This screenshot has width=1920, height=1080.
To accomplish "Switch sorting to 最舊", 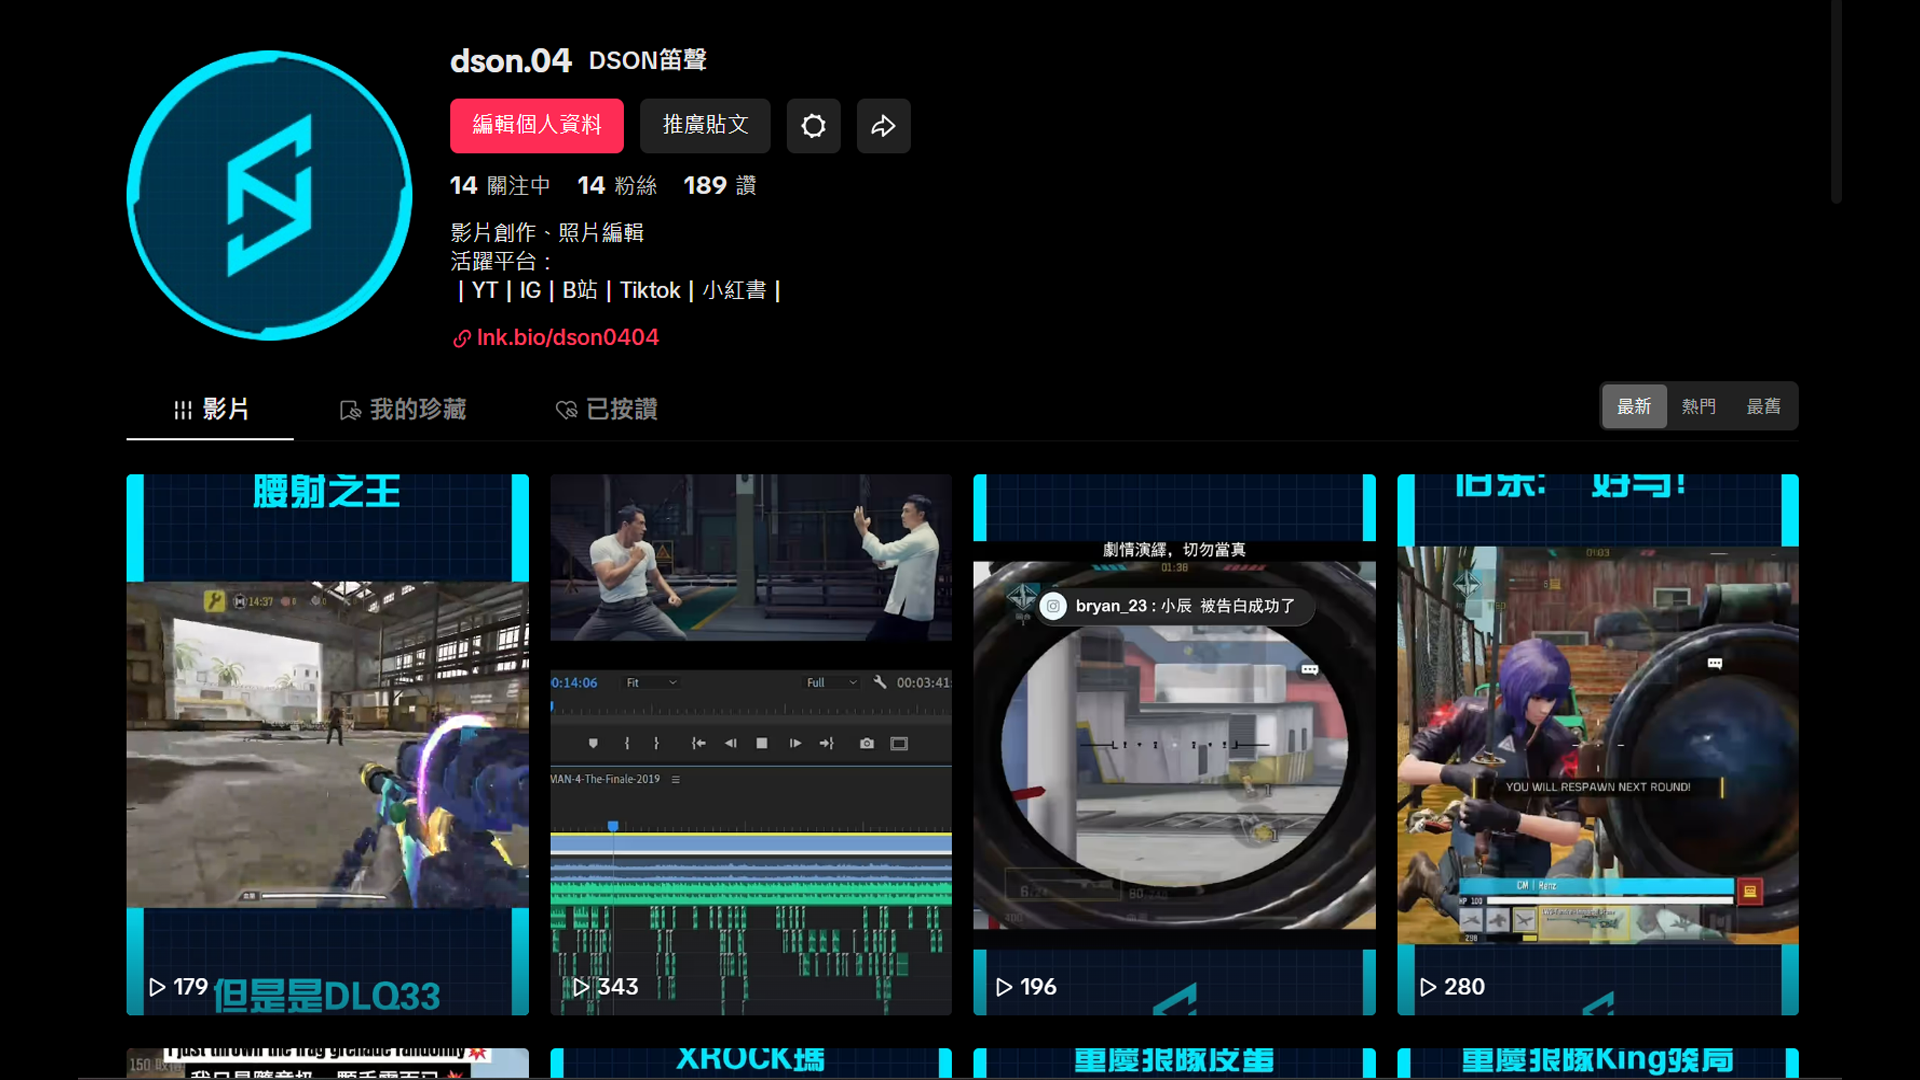I will pos(1763,406).
